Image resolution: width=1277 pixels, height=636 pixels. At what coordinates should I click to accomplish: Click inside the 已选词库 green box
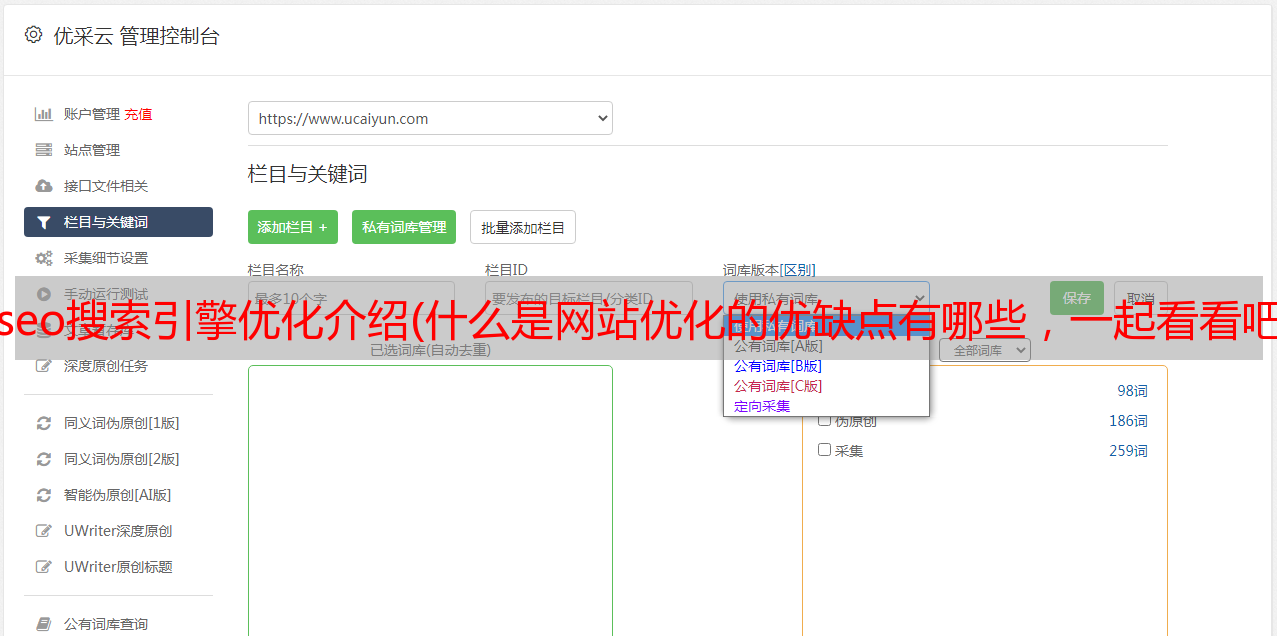click(x=430, y=500)
